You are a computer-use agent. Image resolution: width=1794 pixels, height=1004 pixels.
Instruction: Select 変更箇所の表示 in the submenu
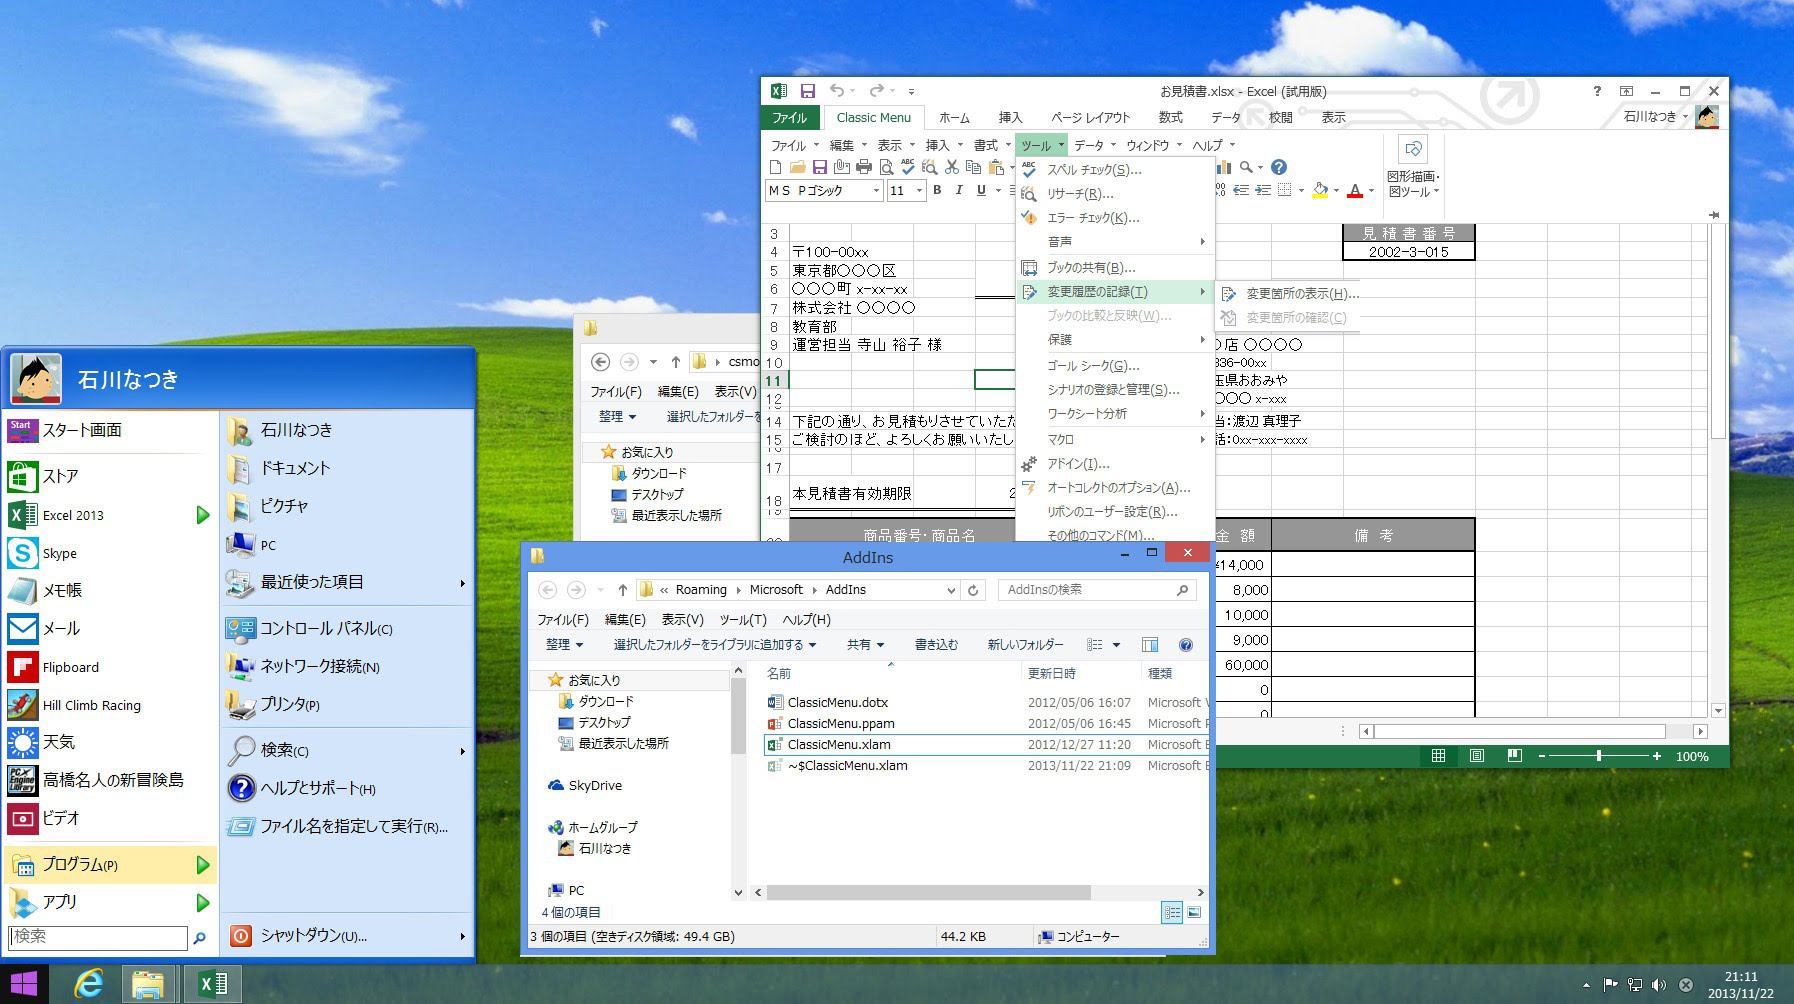pyautogui.click(x=1298, y=294)
